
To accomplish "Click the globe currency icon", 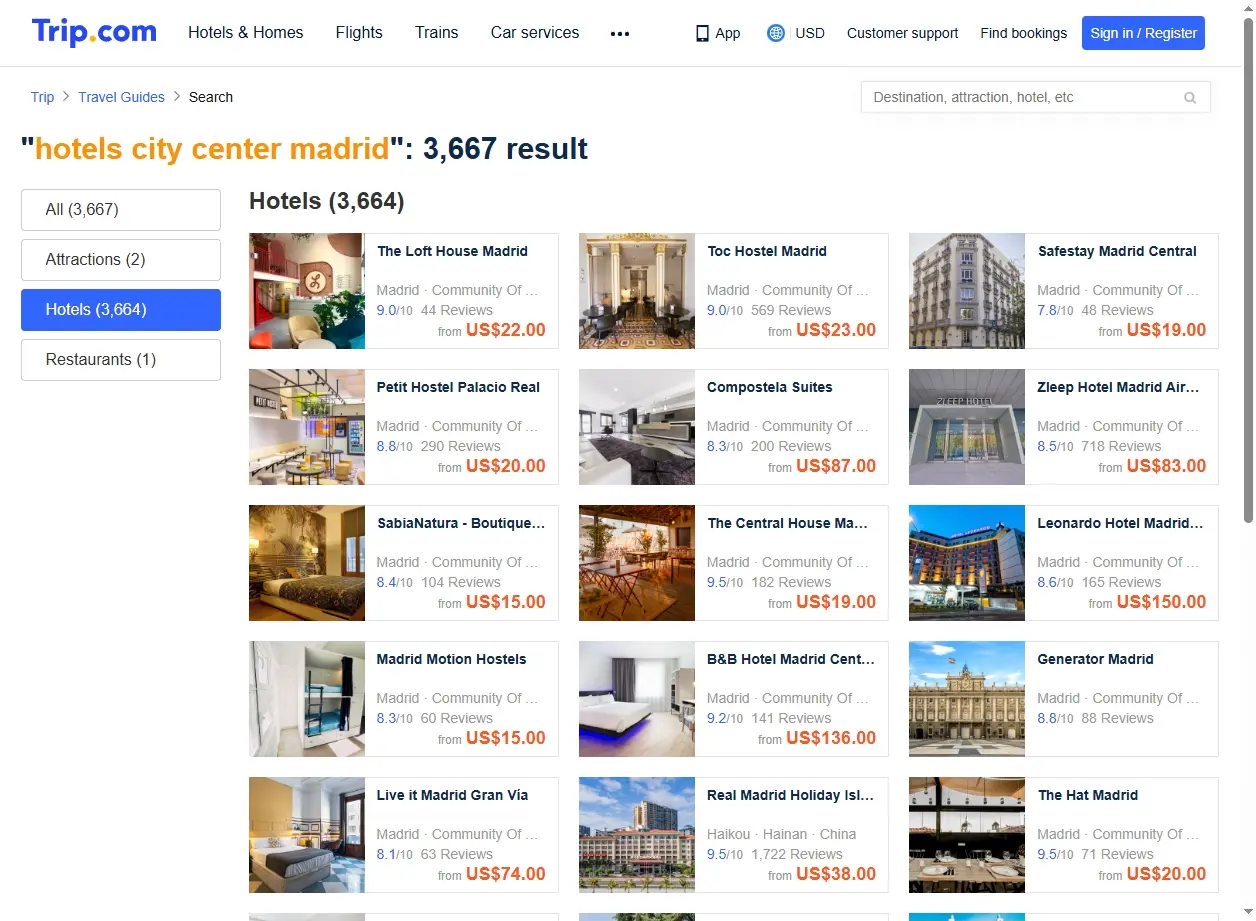I will 776,33.
